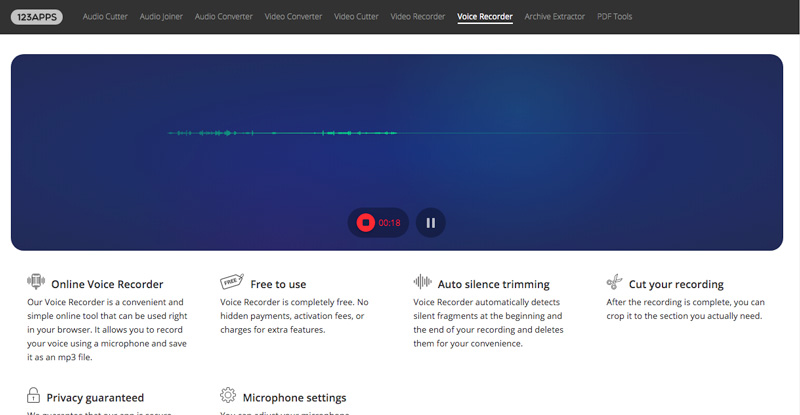Go to Audio Joiner
This screenshot has width=800, height=415.
coord(162,17)
